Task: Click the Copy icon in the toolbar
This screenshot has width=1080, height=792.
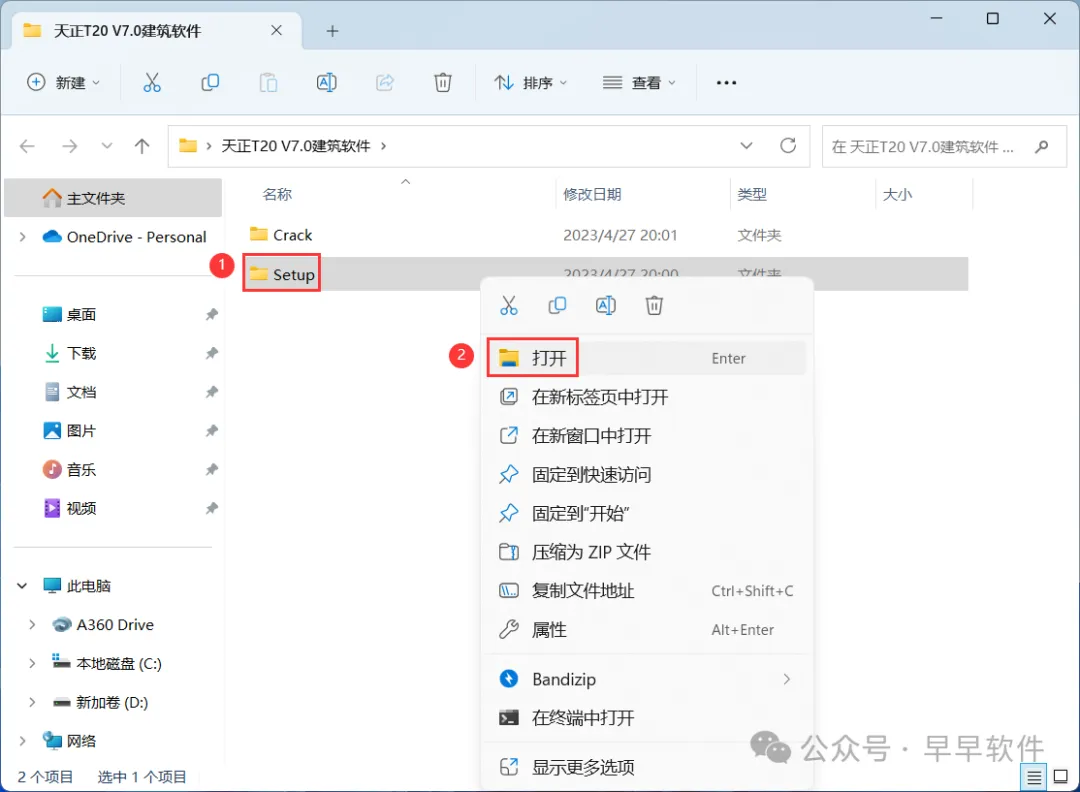Action: coord(210,83)
